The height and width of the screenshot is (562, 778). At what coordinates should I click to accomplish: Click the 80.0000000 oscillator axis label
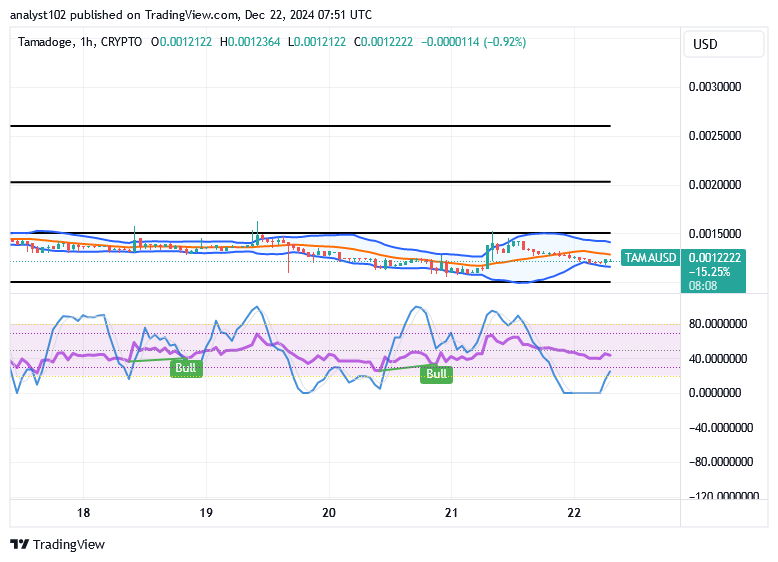click(x=726, y=324)
